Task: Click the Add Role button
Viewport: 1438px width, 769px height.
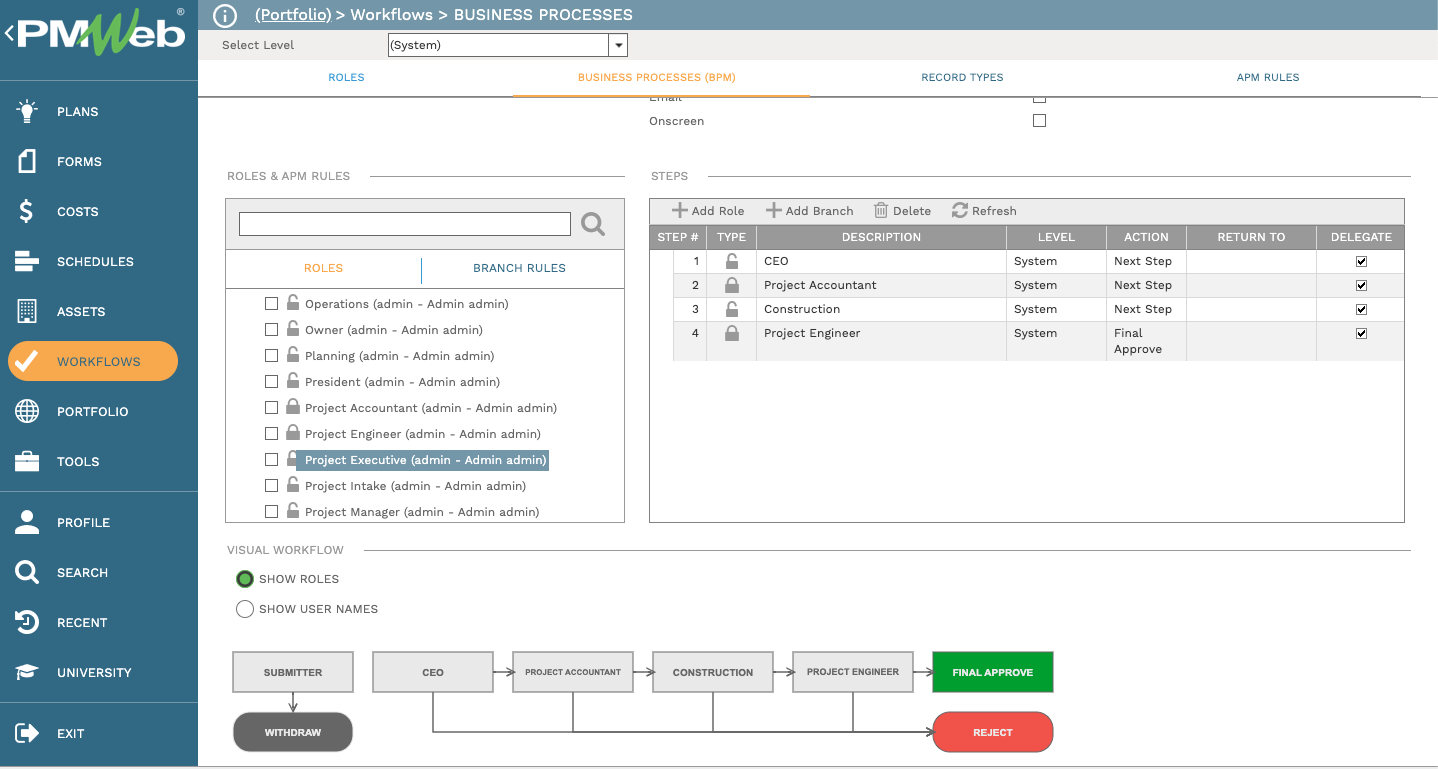Action: (x=708, y=211)
